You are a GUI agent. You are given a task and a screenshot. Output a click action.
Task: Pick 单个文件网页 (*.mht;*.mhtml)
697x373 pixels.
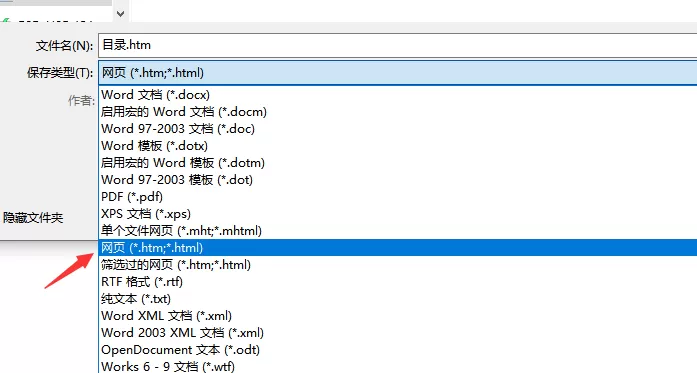point(397,231)
